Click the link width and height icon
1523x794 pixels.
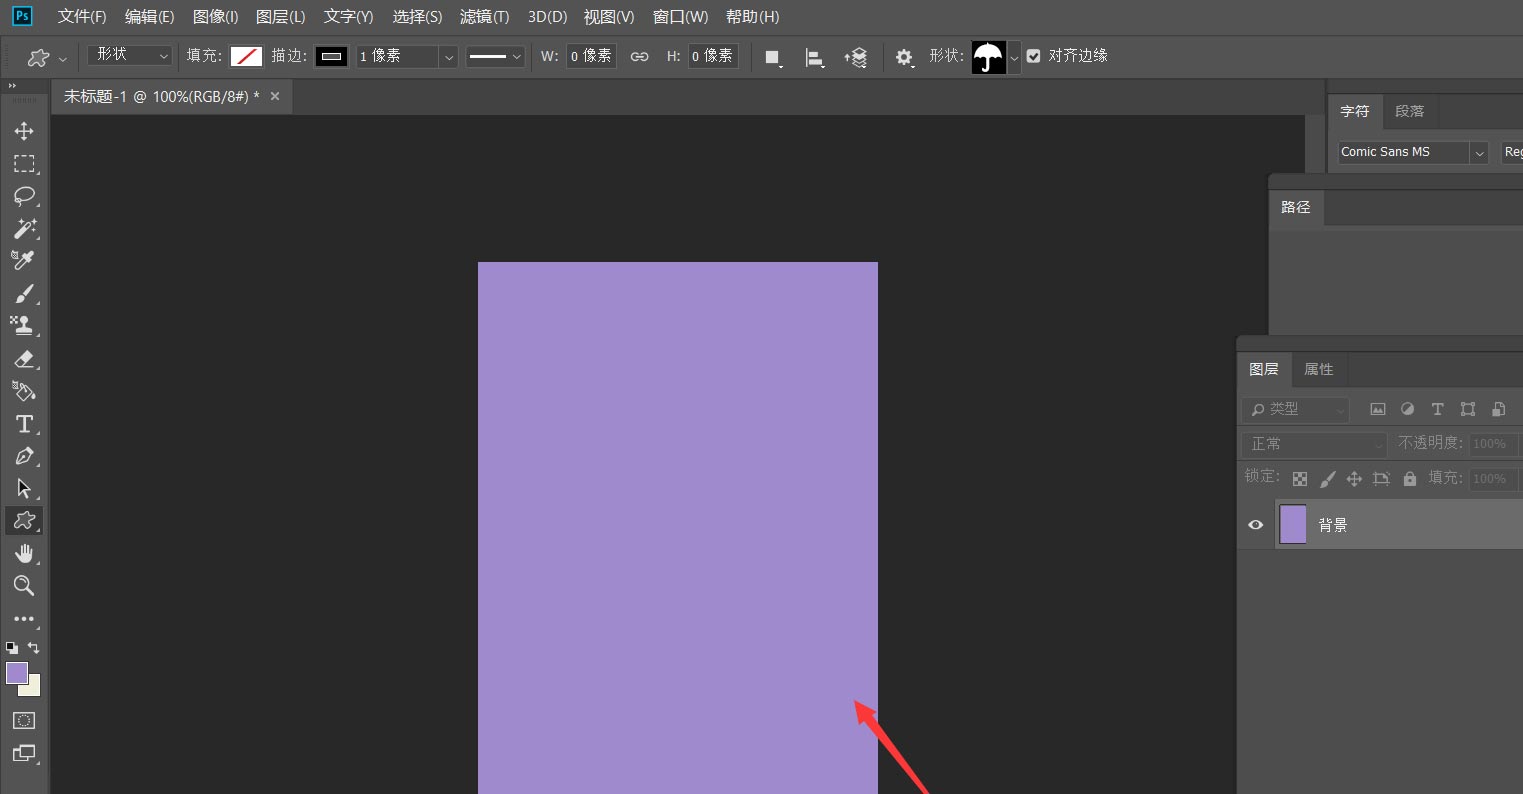[x=639, y=56]
